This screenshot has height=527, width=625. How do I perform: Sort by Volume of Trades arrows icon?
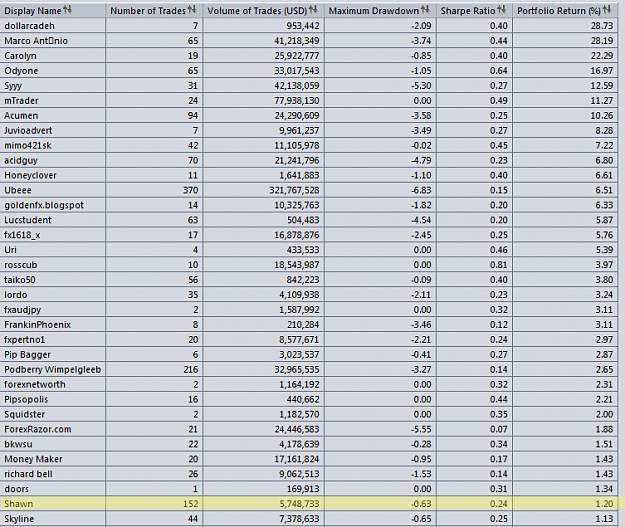click(x=313, y=10)
